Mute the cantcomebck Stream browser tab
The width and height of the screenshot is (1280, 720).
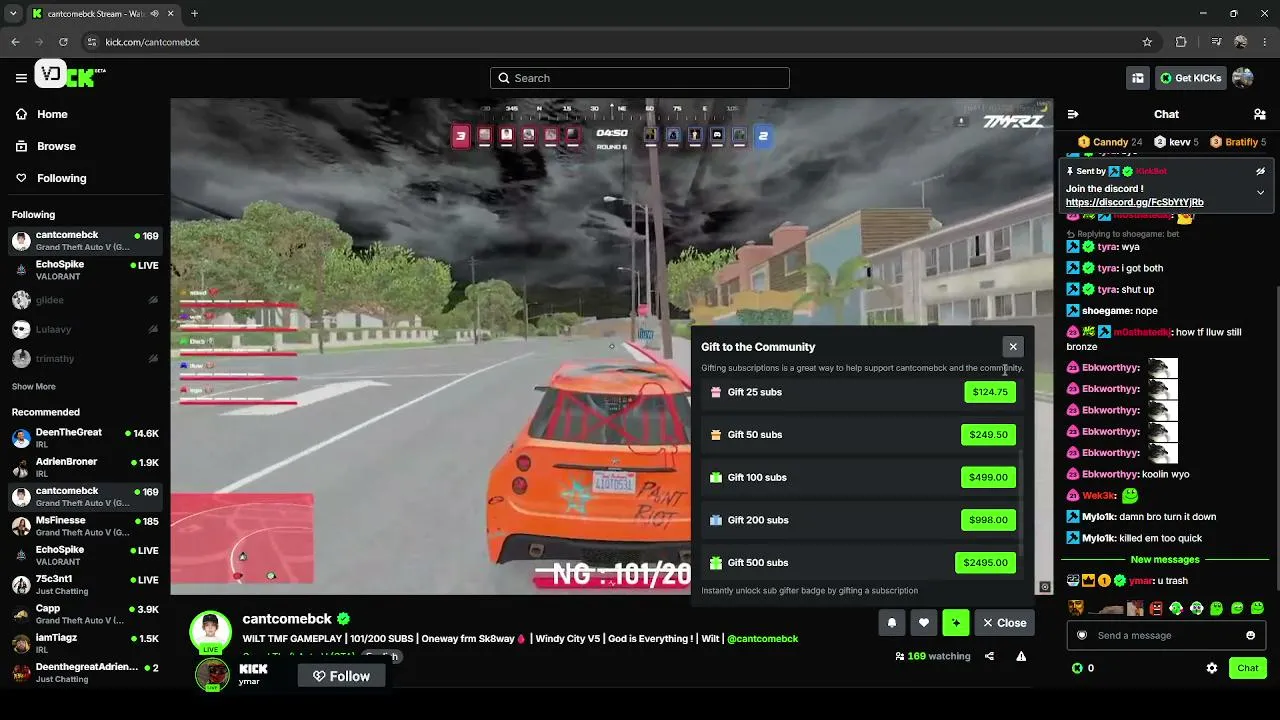[154, 14]
